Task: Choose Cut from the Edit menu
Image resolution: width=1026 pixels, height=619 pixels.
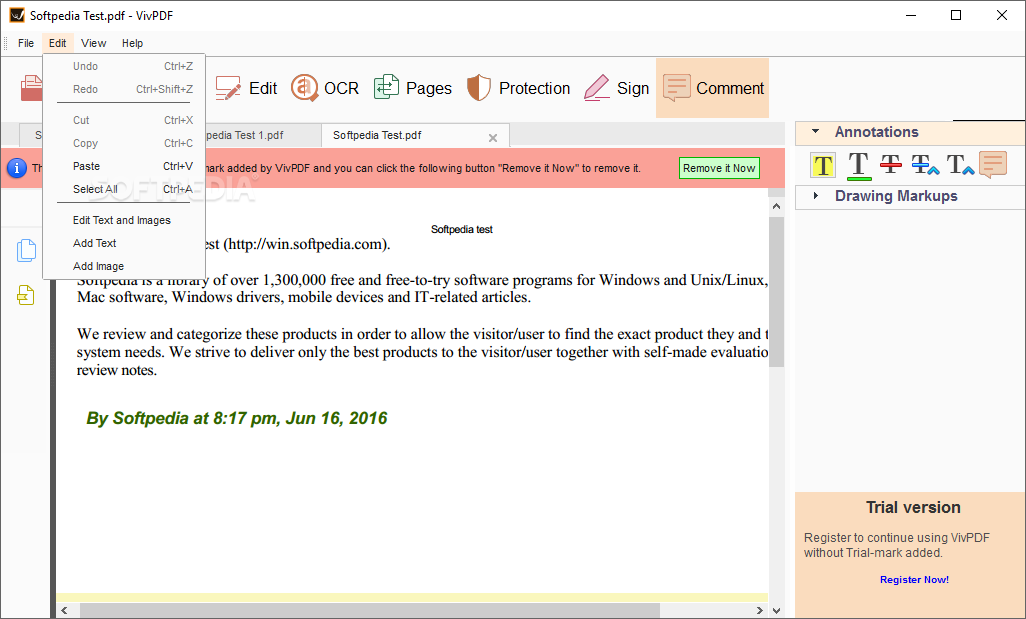Action: (x=124, y=120)
